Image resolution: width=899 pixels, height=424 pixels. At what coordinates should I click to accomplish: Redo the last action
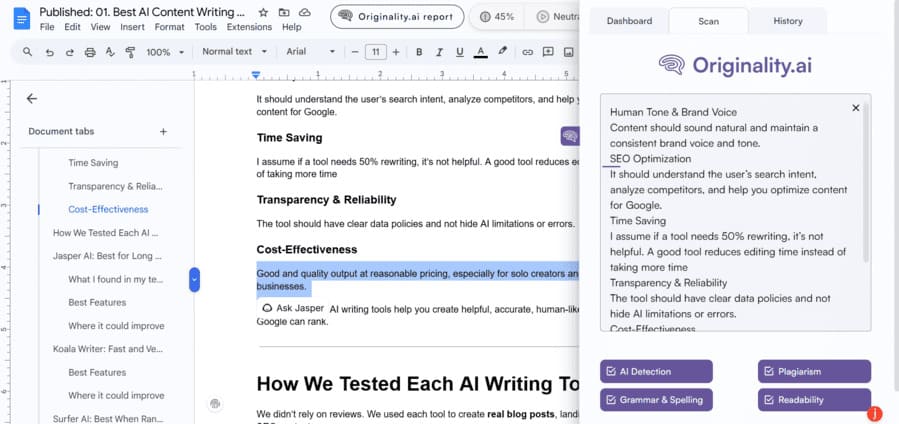coord(70,52)
